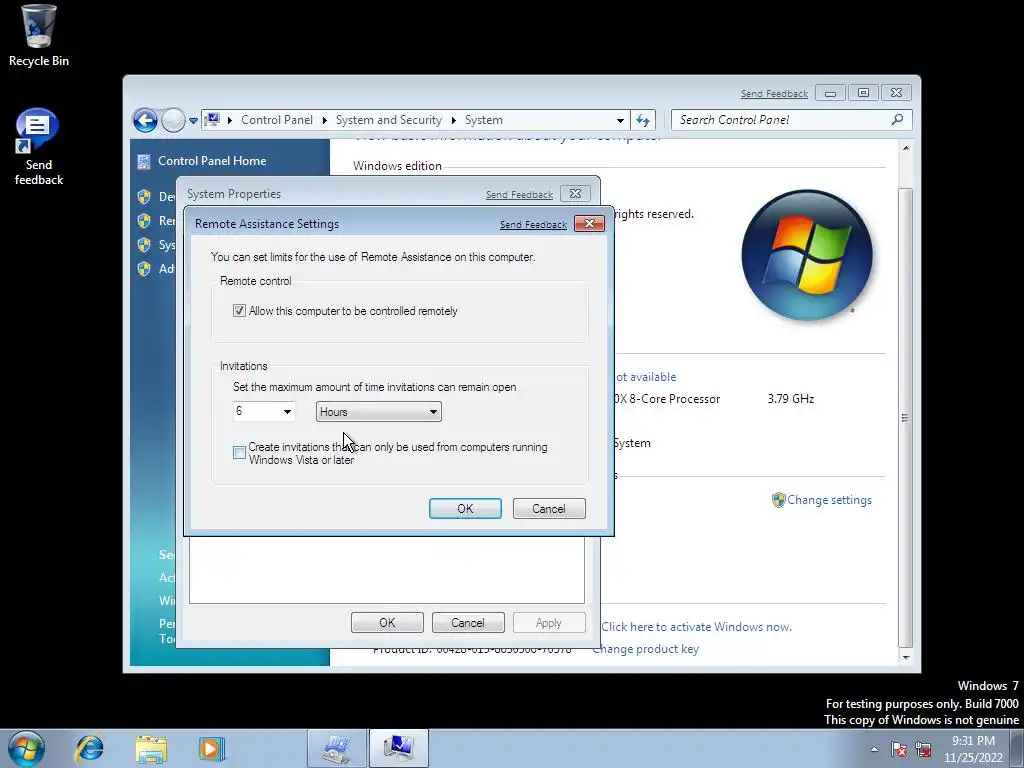The height and width of the screenshot is (768, 1024).
Task: Refresh the Control Panel address bar
Action: click(x=643, y=120)
